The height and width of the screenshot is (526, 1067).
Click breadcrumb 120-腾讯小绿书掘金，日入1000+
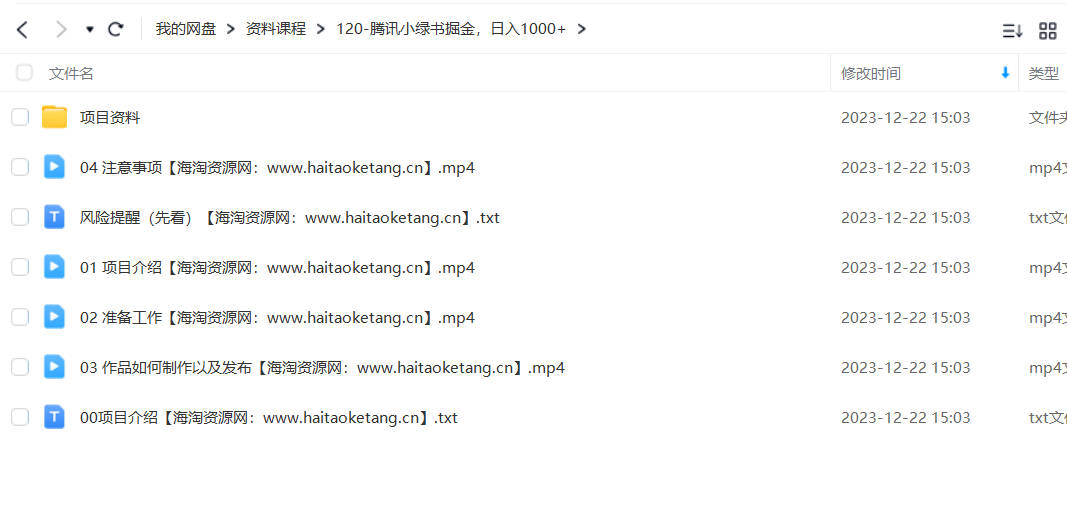450,29
